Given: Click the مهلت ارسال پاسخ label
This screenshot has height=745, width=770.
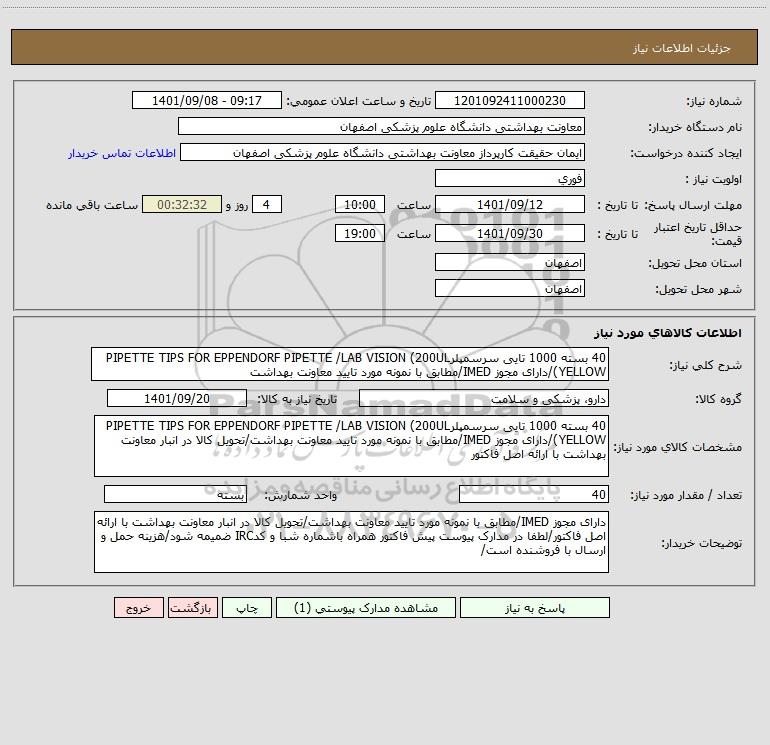Looking at the screenshot, I should pyautogui.click(x=693, y=205).
